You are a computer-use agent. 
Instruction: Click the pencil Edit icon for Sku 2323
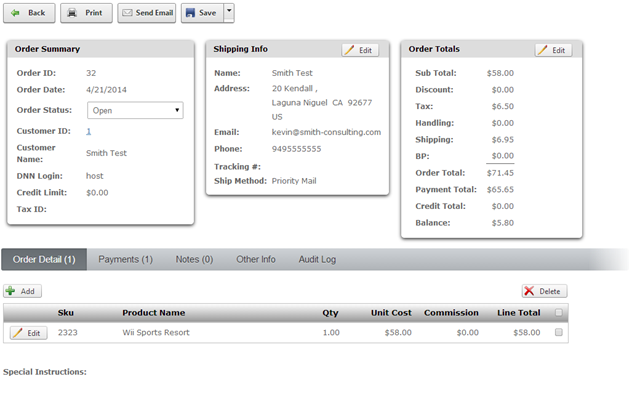pyautogui.click(x=17, y=333)
